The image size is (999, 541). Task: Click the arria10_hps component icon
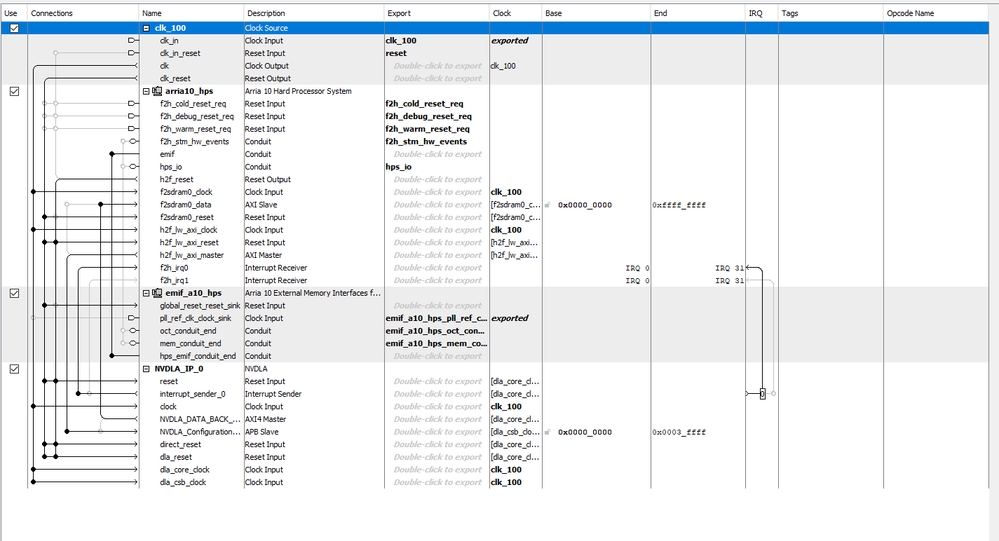tap(157, 91)
